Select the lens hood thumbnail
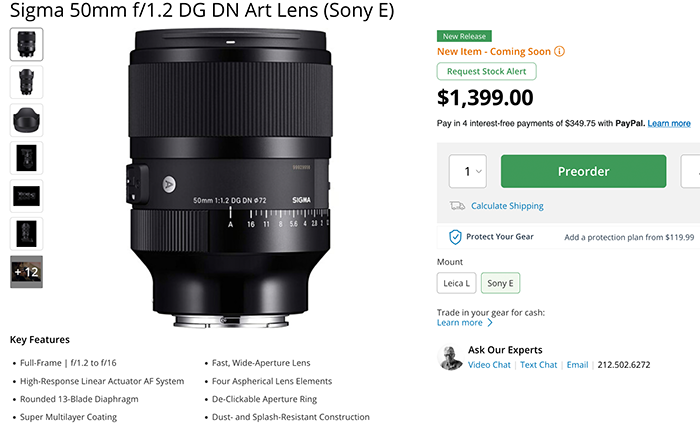 coord(27,120)
